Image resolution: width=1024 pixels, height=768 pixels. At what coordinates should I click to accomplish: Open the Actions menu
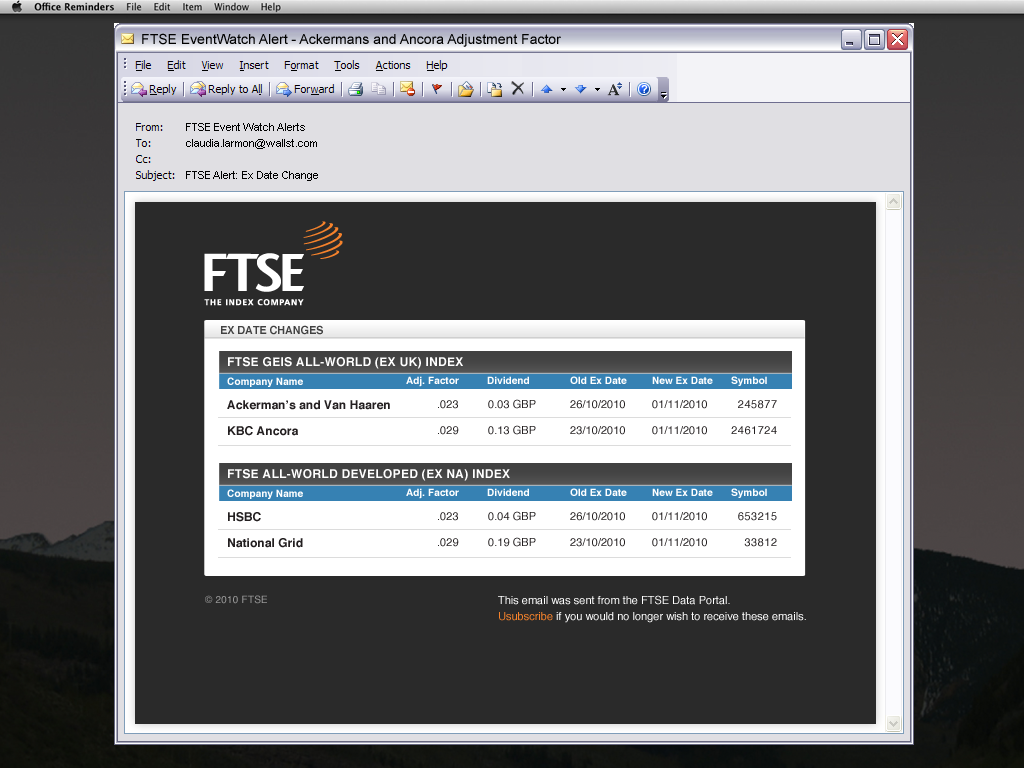coord(392,65)
